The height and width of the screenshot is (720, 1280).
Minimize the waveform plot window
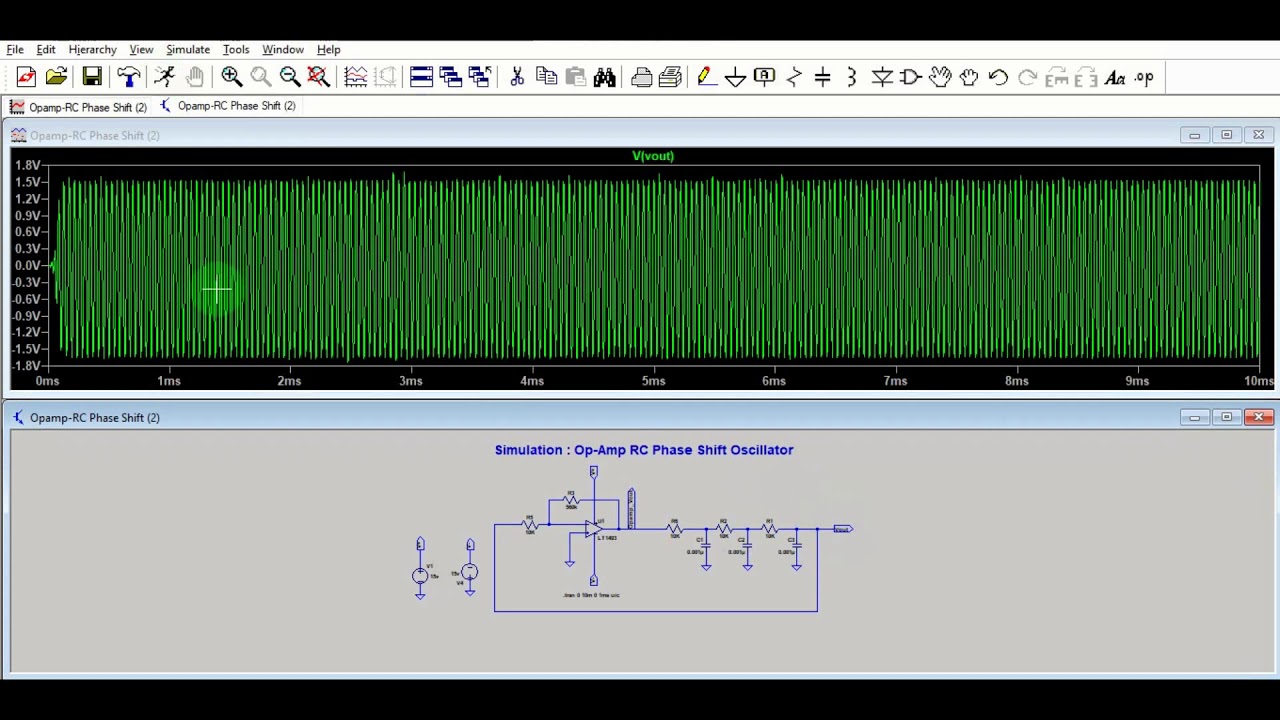tap(1194, 135)
